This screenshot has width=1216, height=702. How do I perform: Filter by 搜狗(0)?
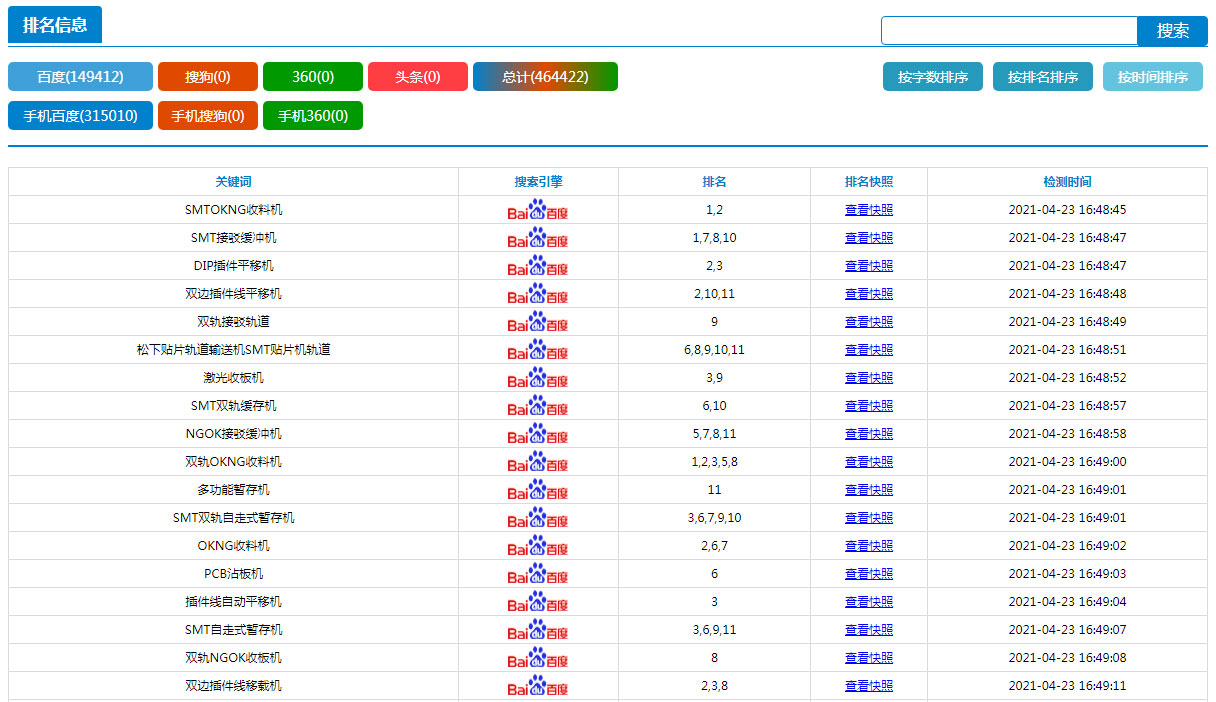point(208,77)
